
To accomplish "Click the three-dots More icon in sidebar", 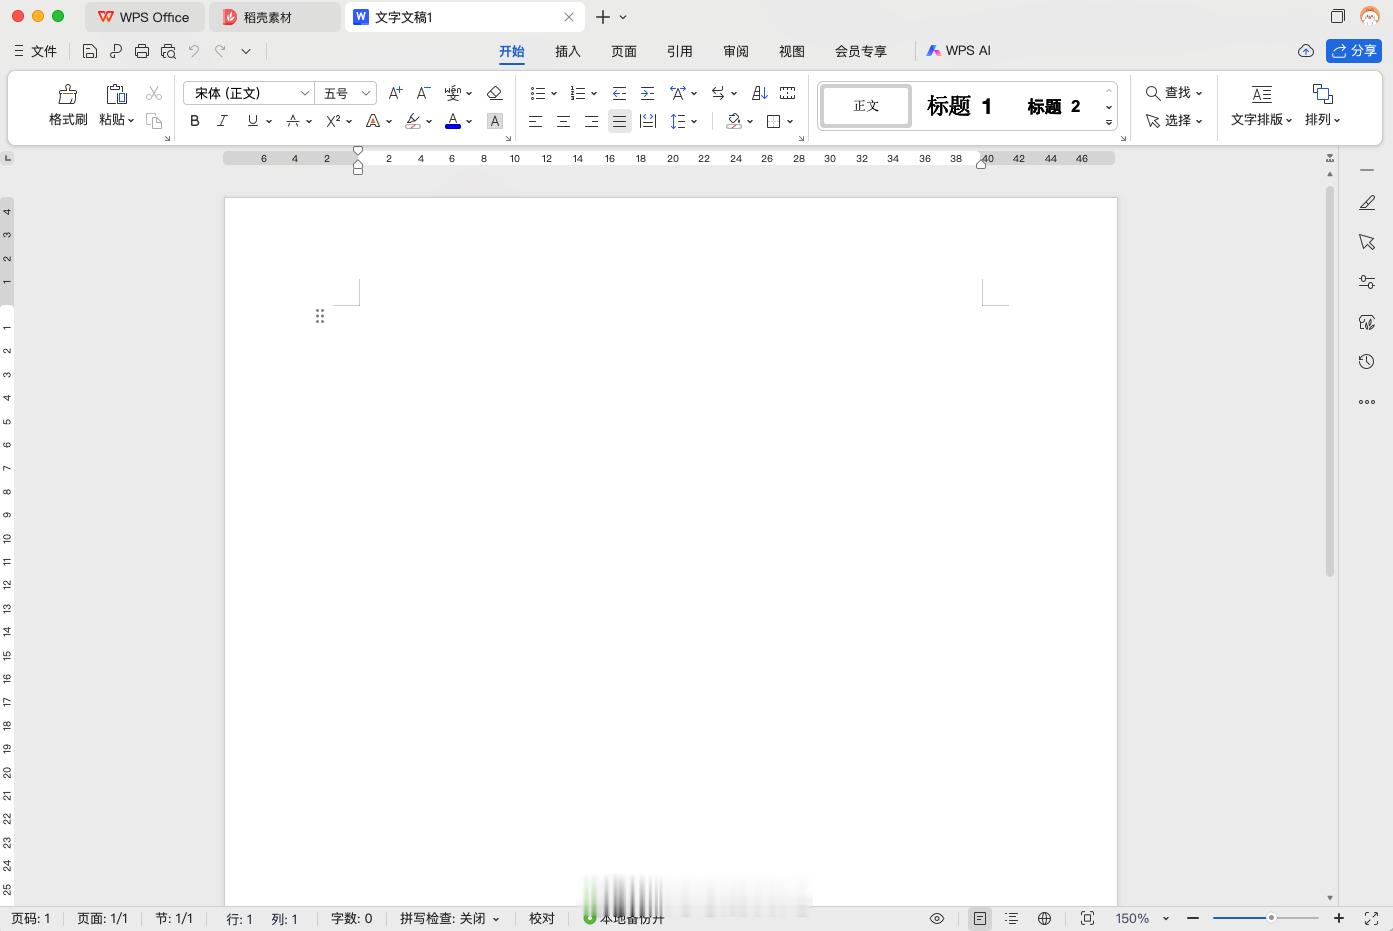I will [x=1367, y=402].
